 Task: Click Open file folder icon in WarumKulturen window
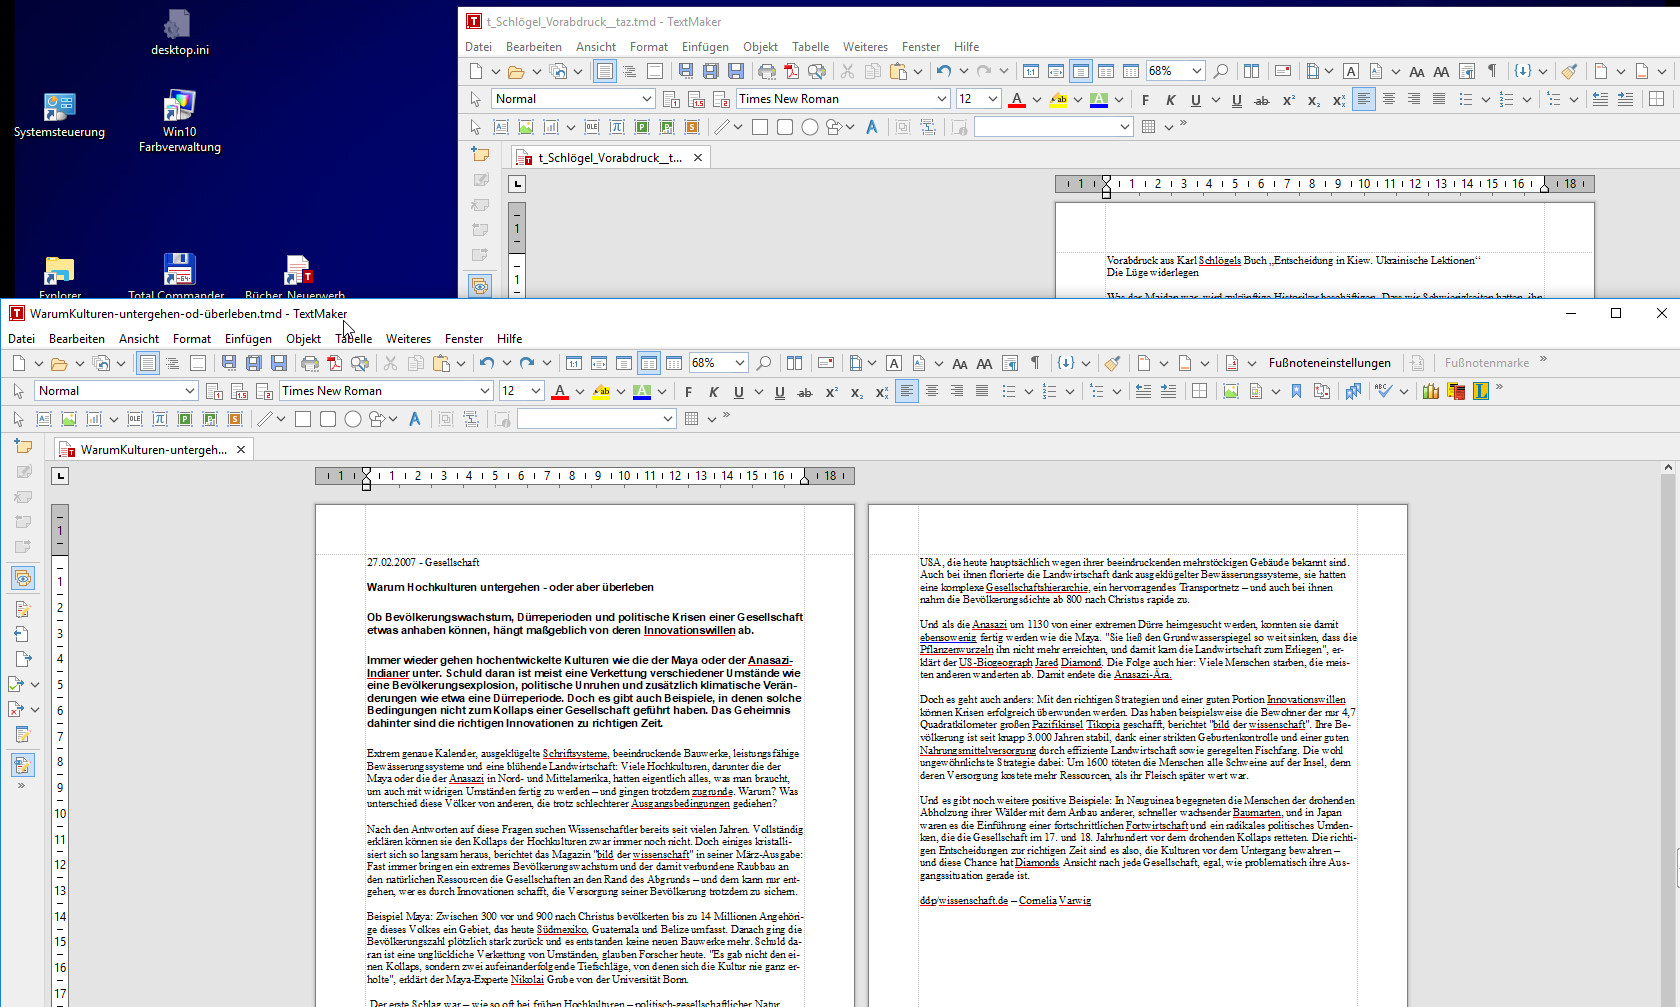(59, 363)
